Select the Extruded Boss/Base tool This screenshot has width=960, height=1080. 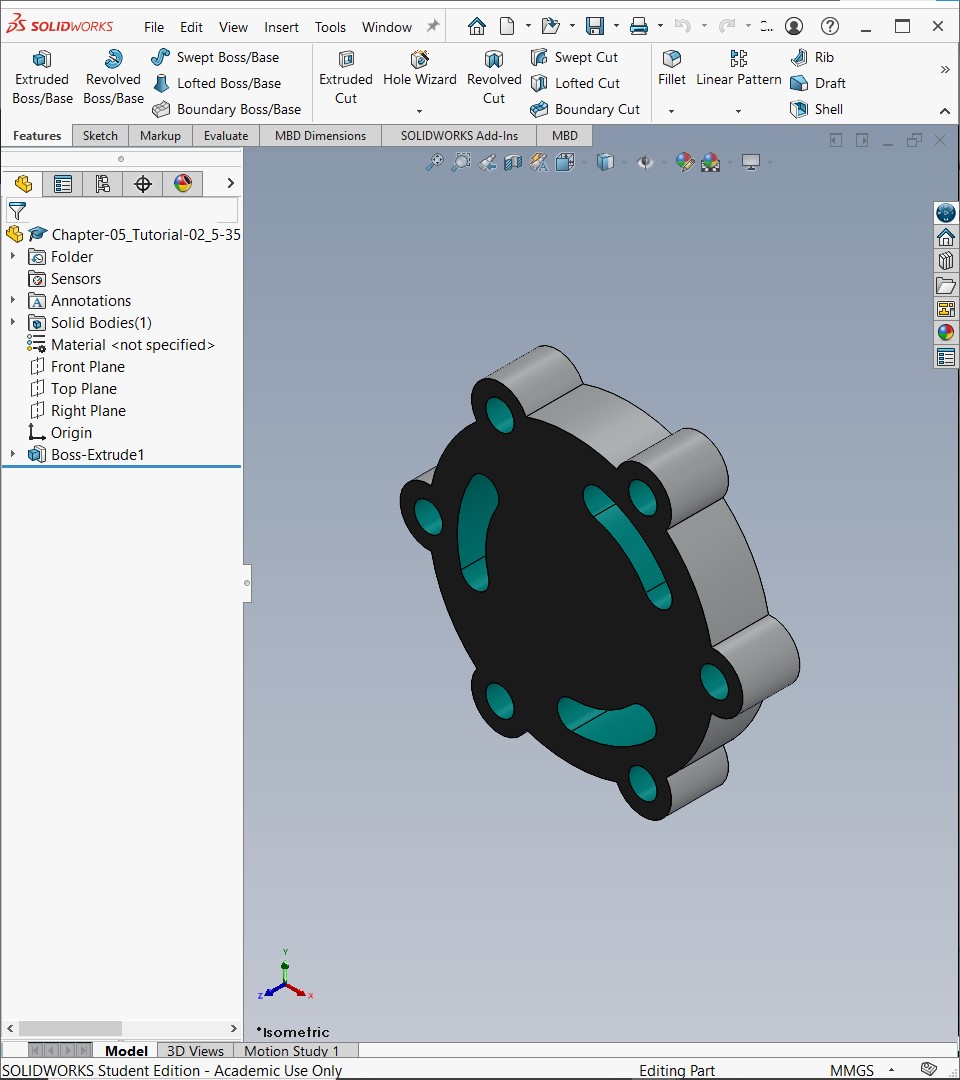(x=42, y=77)
